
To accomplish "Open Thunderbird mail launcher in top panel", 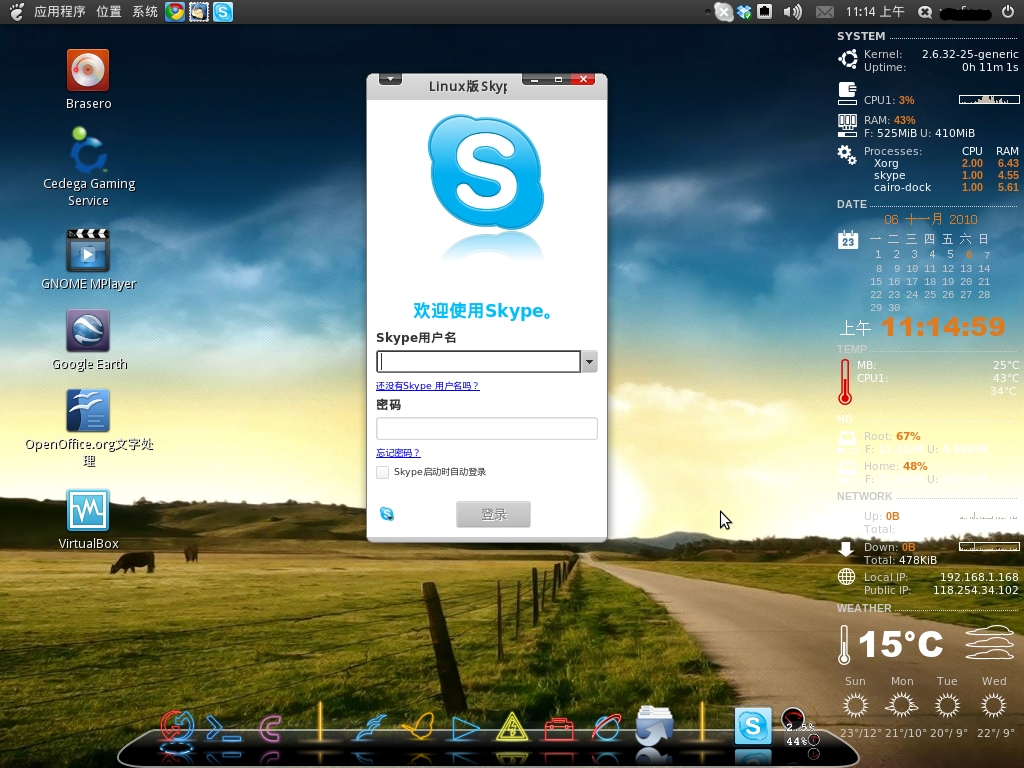I will click(199, 12).
